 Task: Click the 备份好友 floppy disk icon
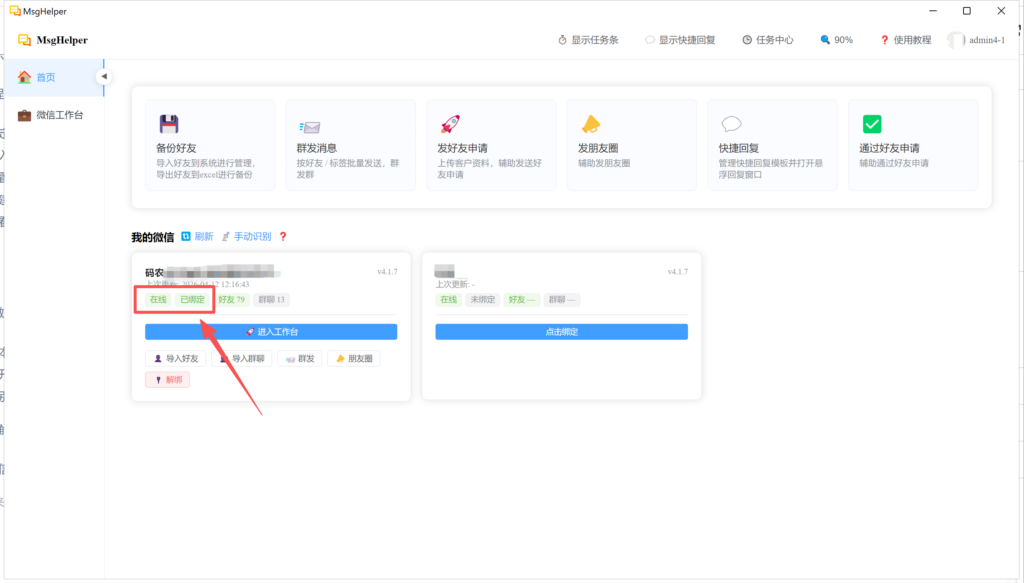point(168,124)
